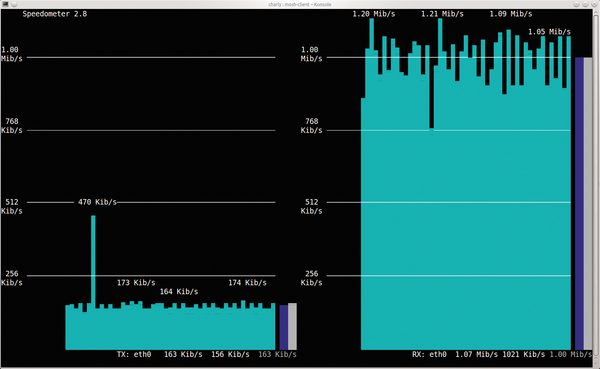Open the Konsole window menu icon
600x369 pixels.
point(5,4)
